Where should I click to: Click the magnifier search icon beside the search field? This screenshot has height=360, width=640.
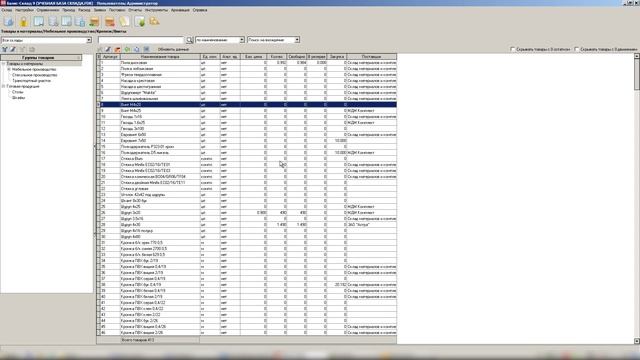pyautogui.click(x=189, y=40)
